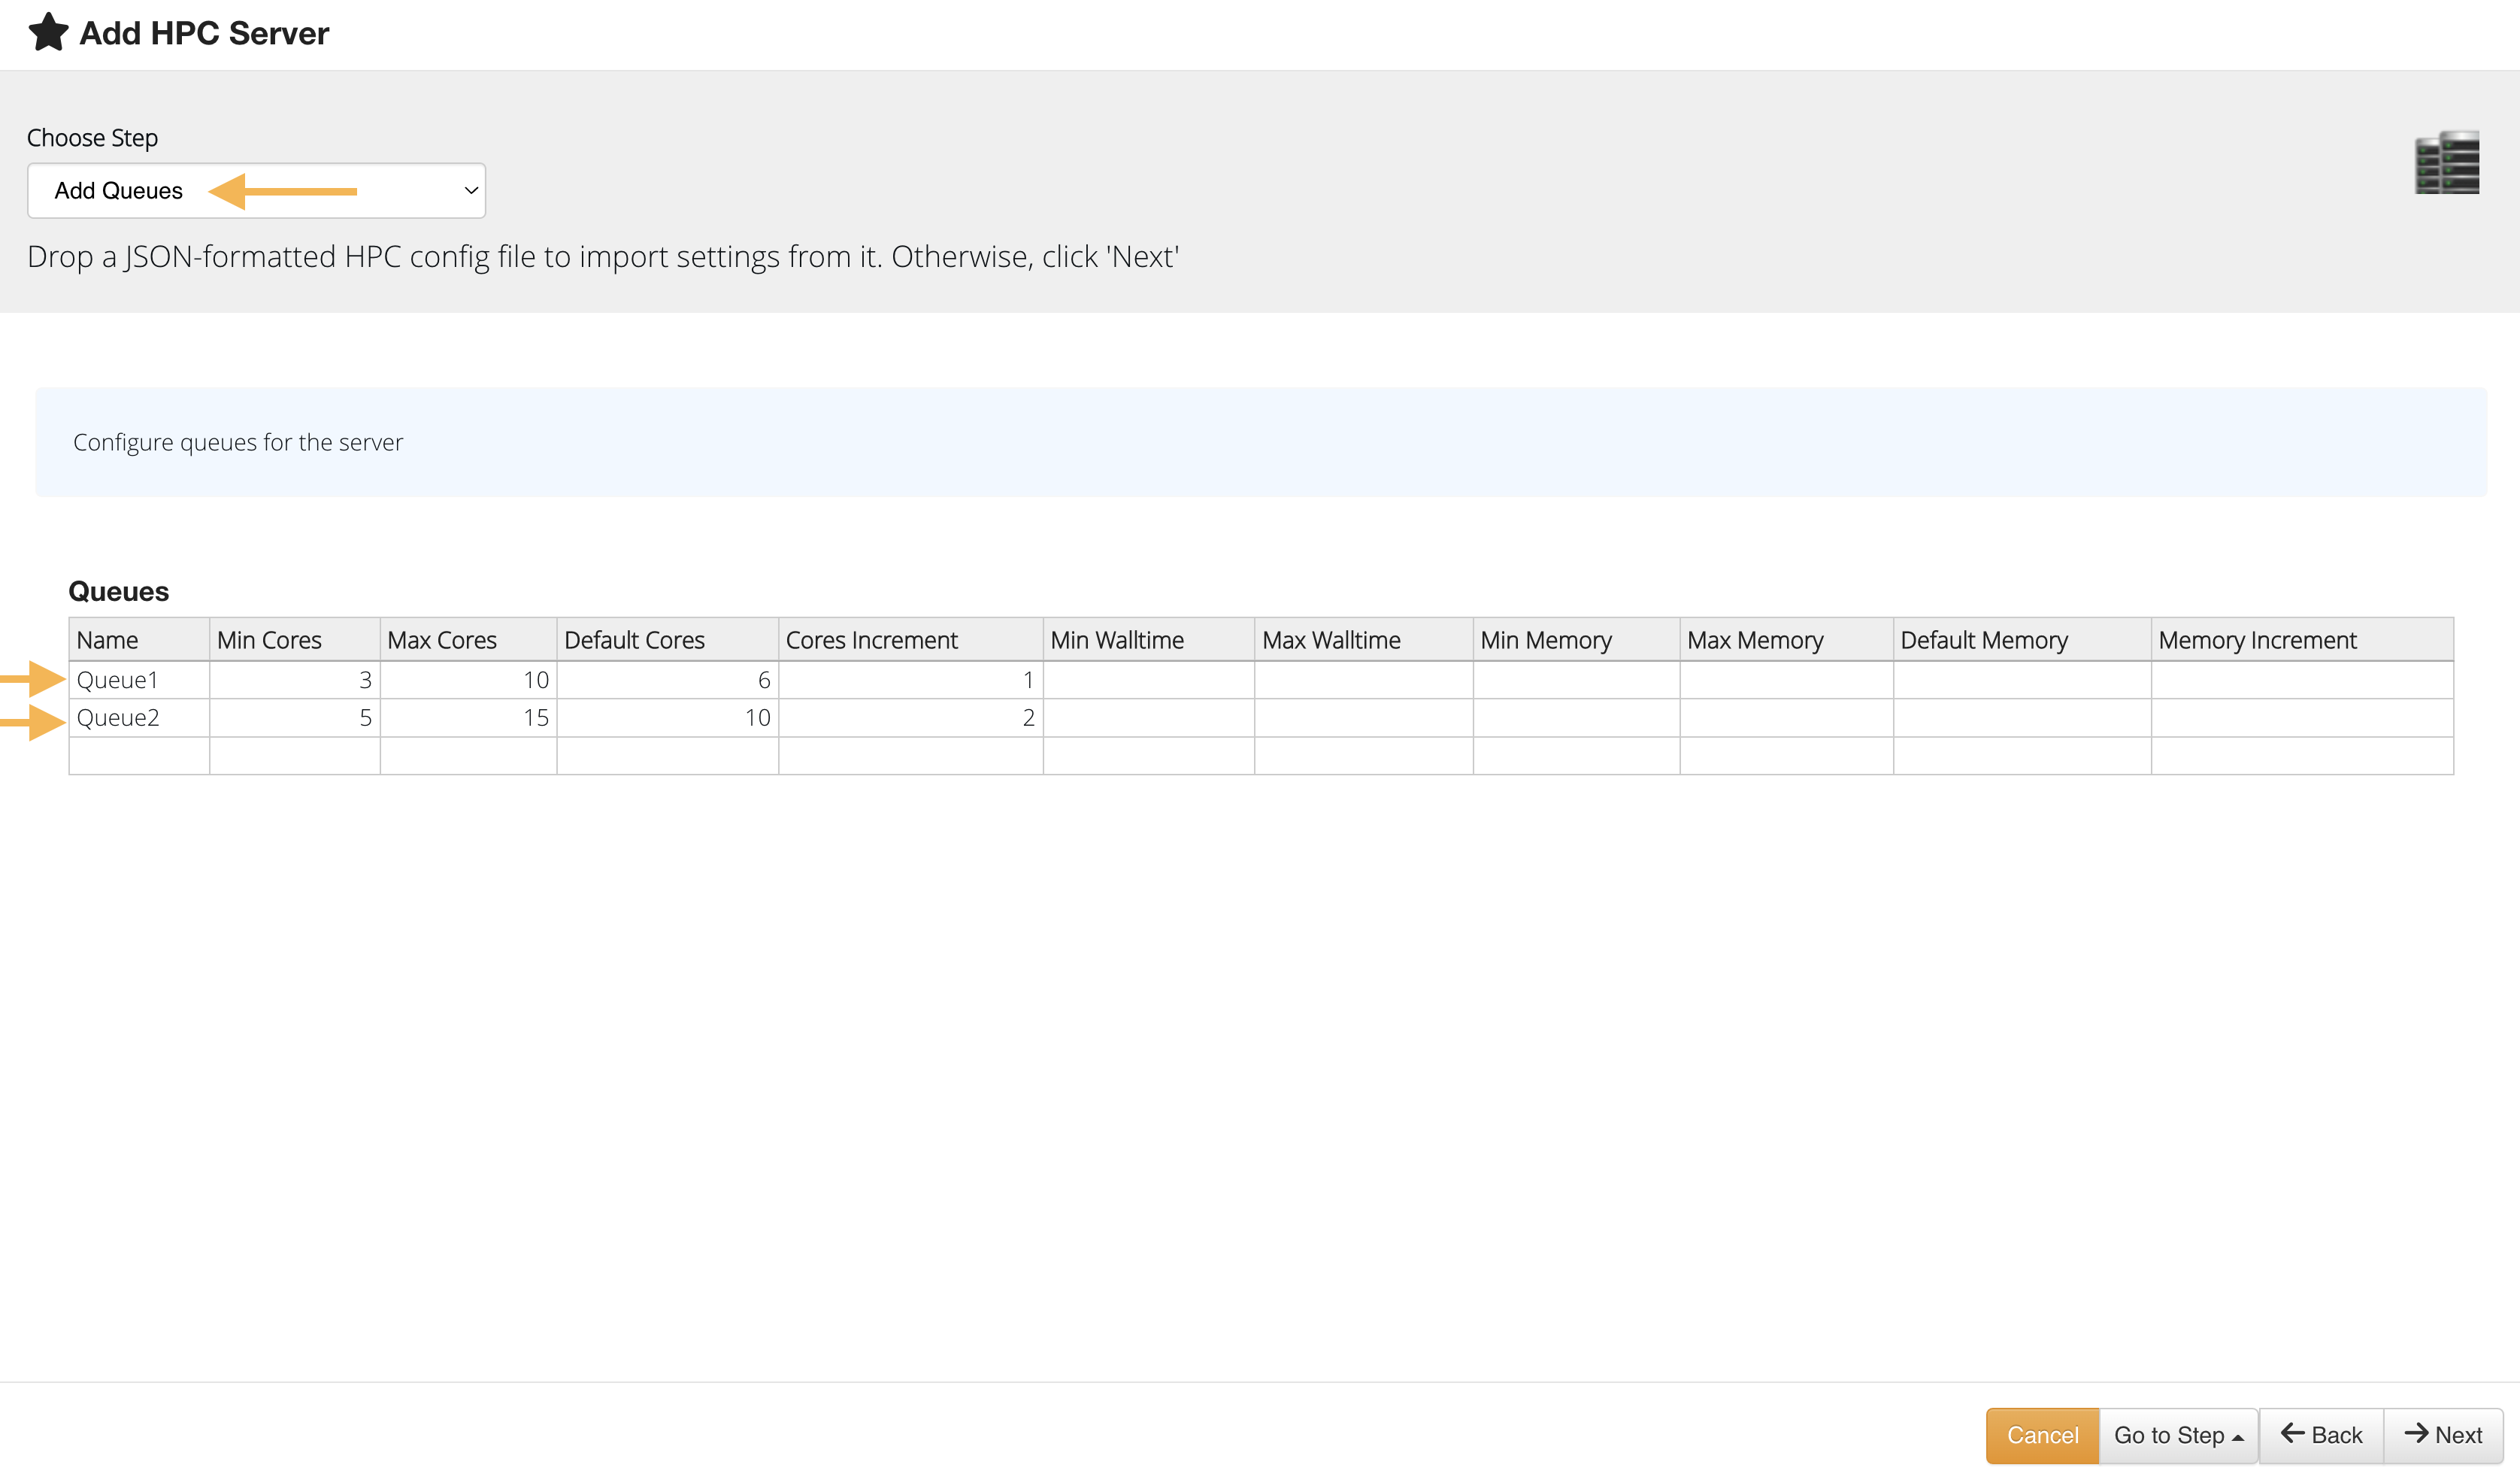
Task: Click the Memory Increment column header
Action: coord(2302,640)
